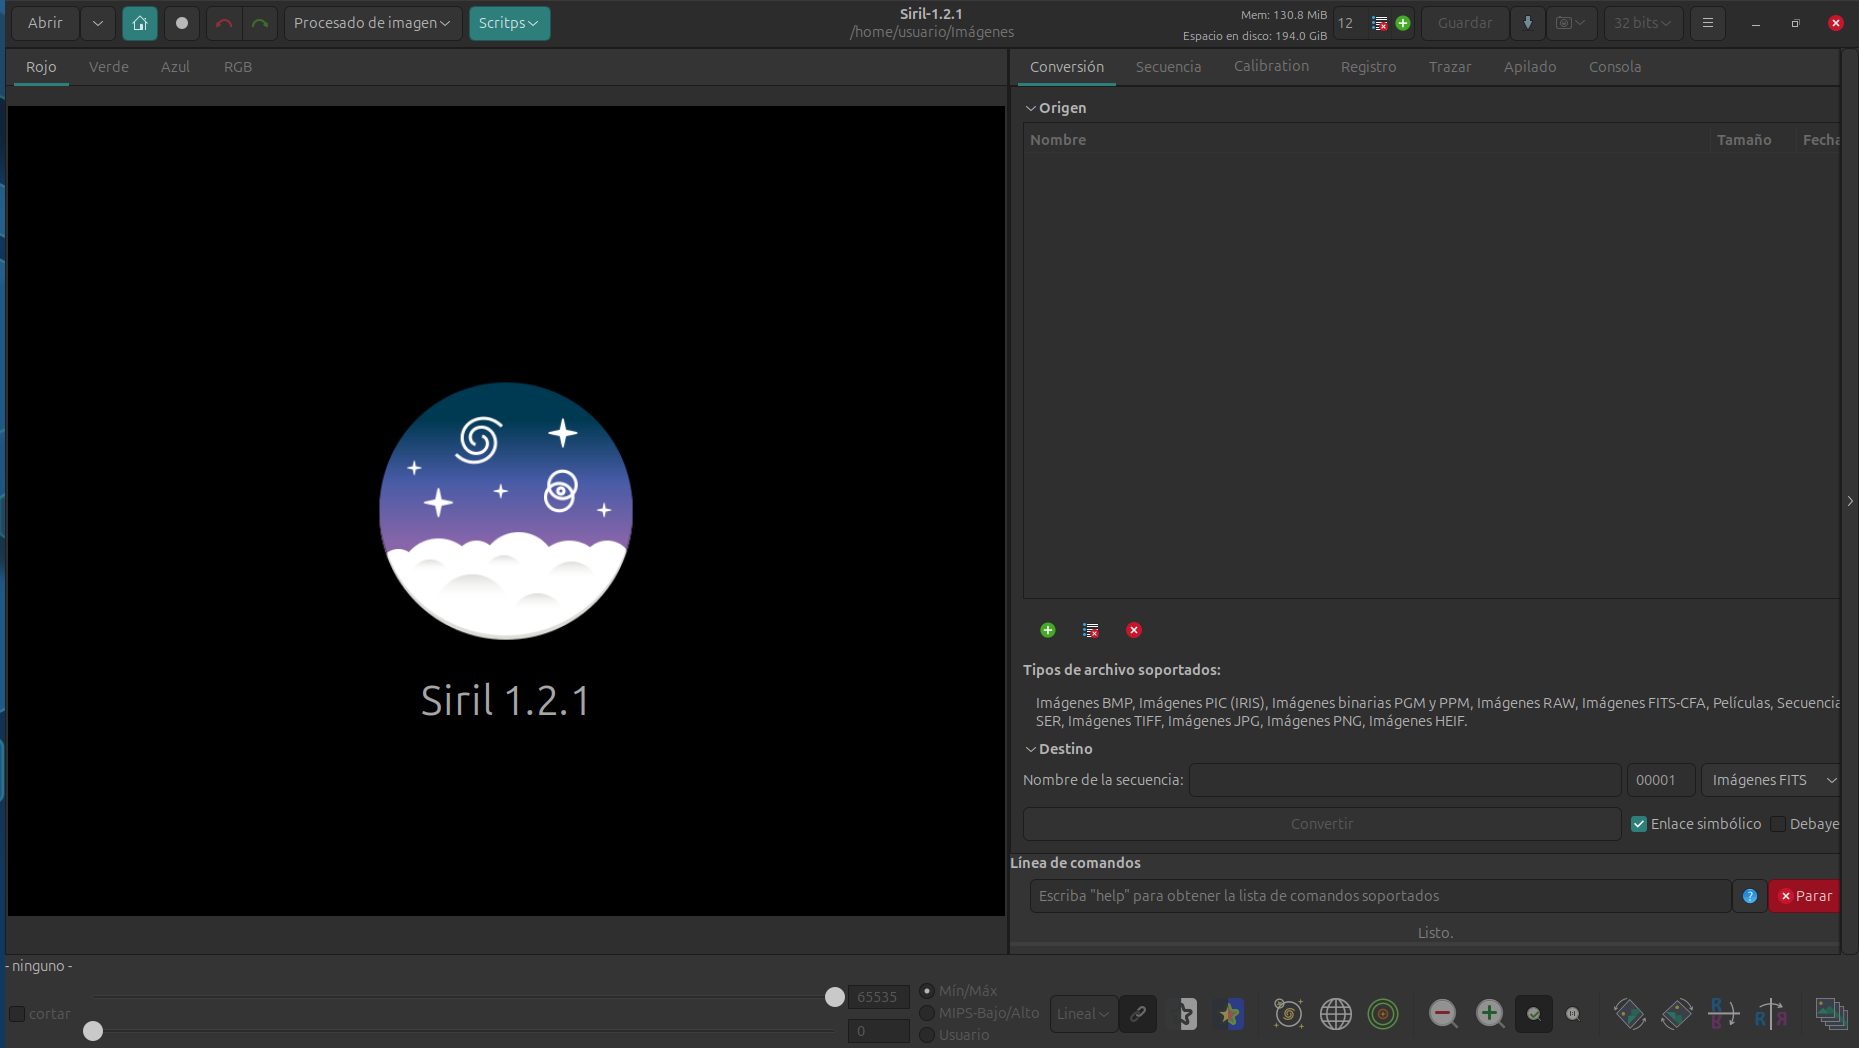
Task: Collapse the right panel using edge arrow
Action: click(1850, 501)
